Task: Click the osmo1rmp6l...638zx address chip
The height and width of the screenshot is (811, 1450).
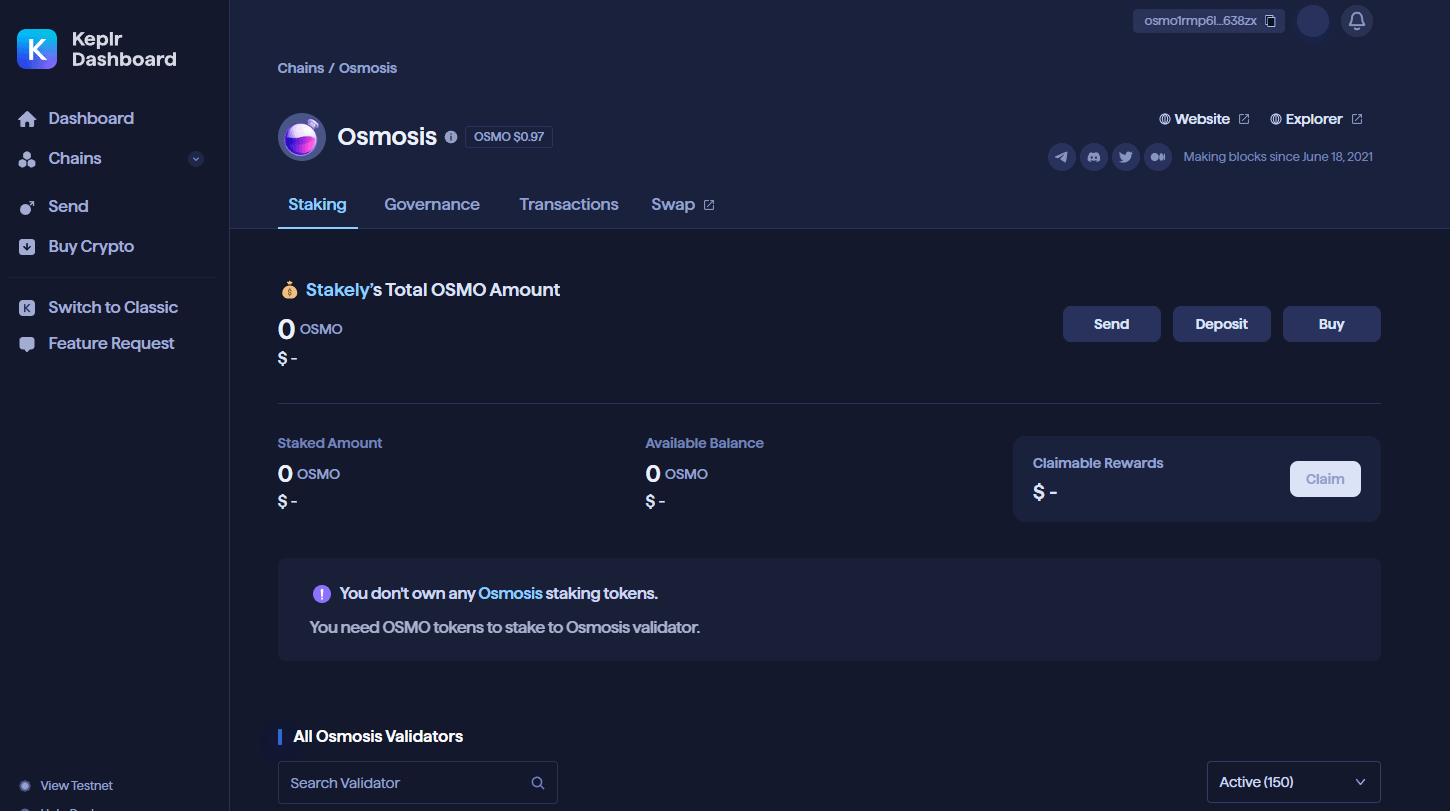Action: click(x=1209, y=21)
